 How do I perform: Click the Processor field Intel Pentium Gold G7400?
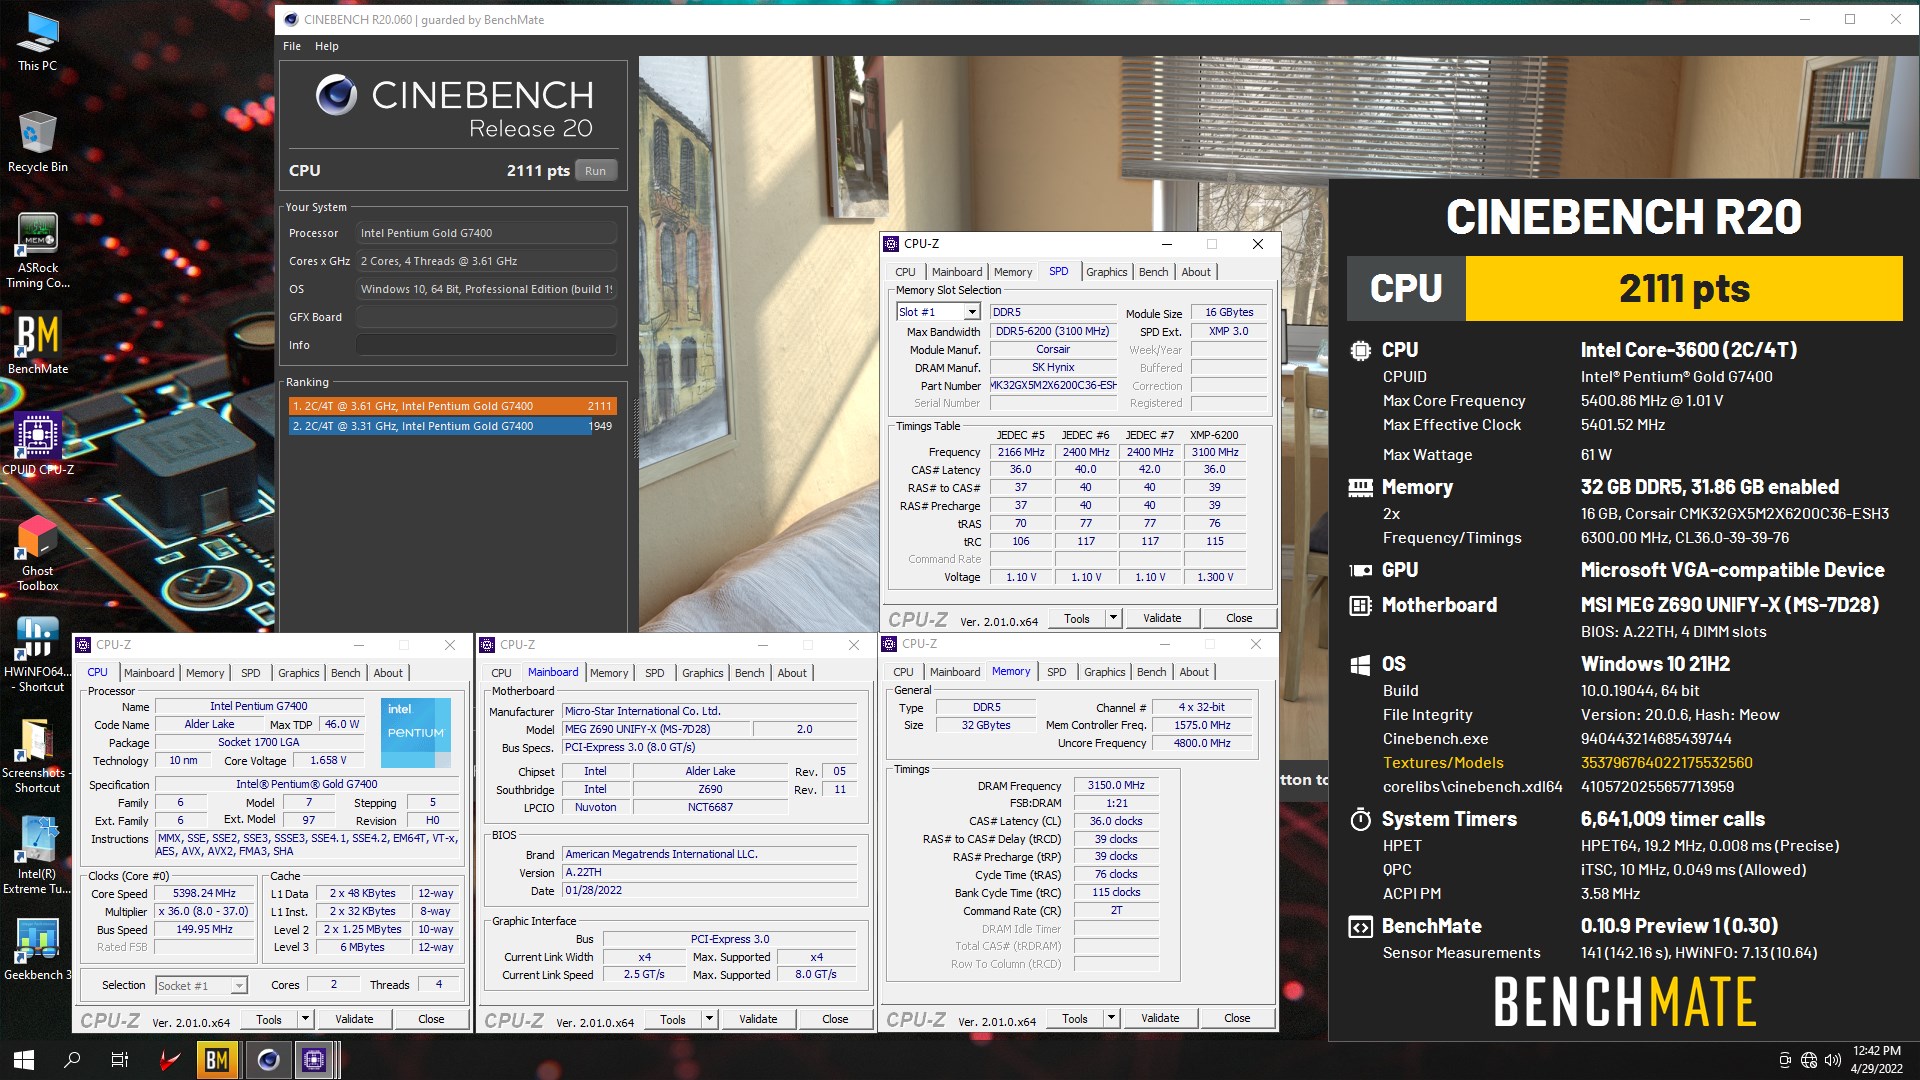pyautogui.click(x=486, y=233)
